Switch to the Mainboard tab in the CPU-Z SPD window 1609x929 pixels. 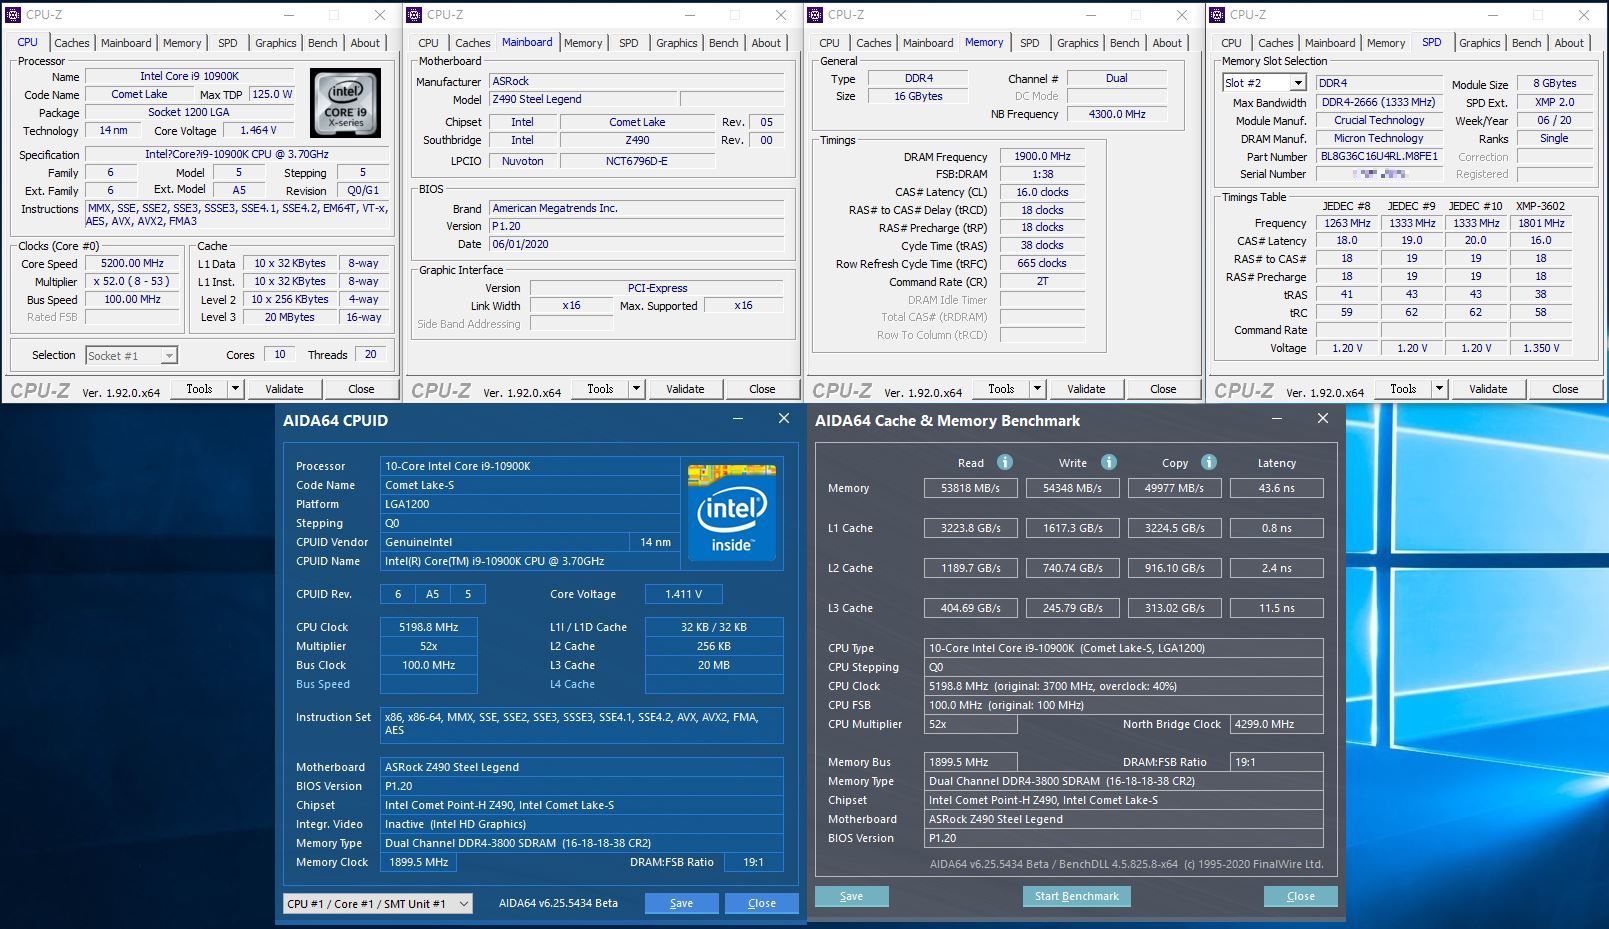click(x=1330, y=43)
